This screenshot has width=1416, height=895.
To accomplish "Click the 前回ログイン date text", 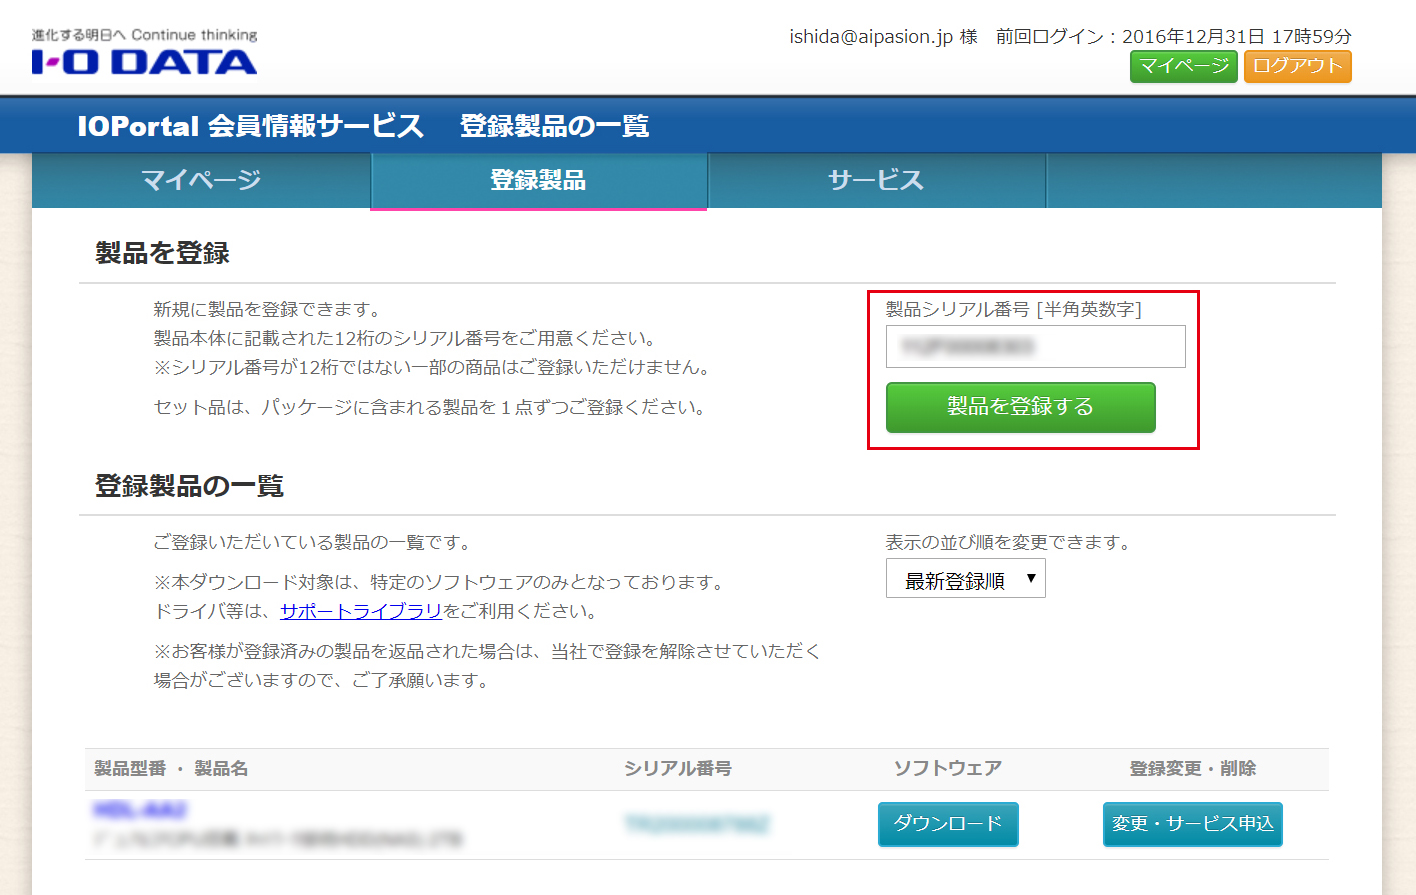I will 1174,37.
